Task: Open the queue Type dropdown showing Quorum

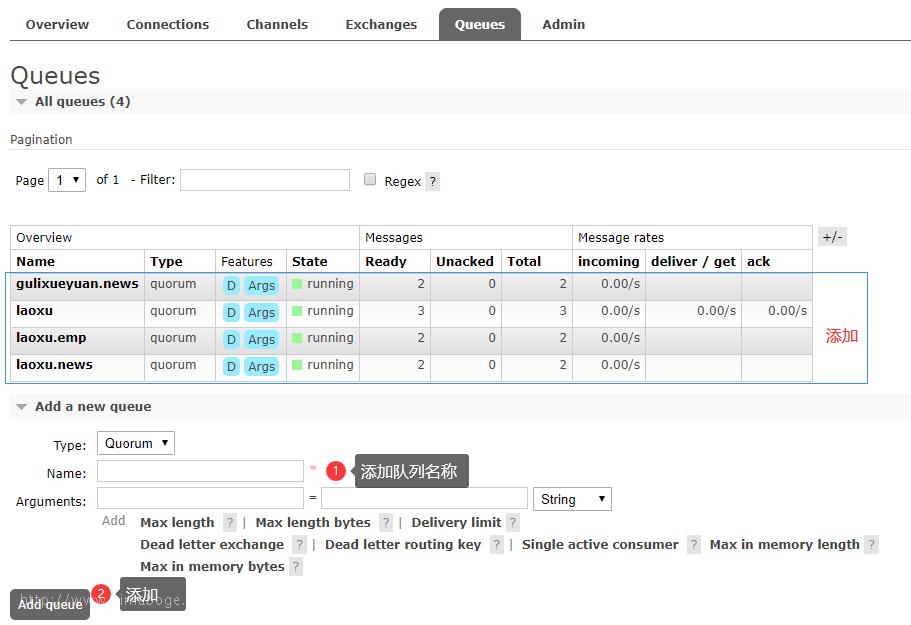Action: pyautogui.click(x=136, y=443)
